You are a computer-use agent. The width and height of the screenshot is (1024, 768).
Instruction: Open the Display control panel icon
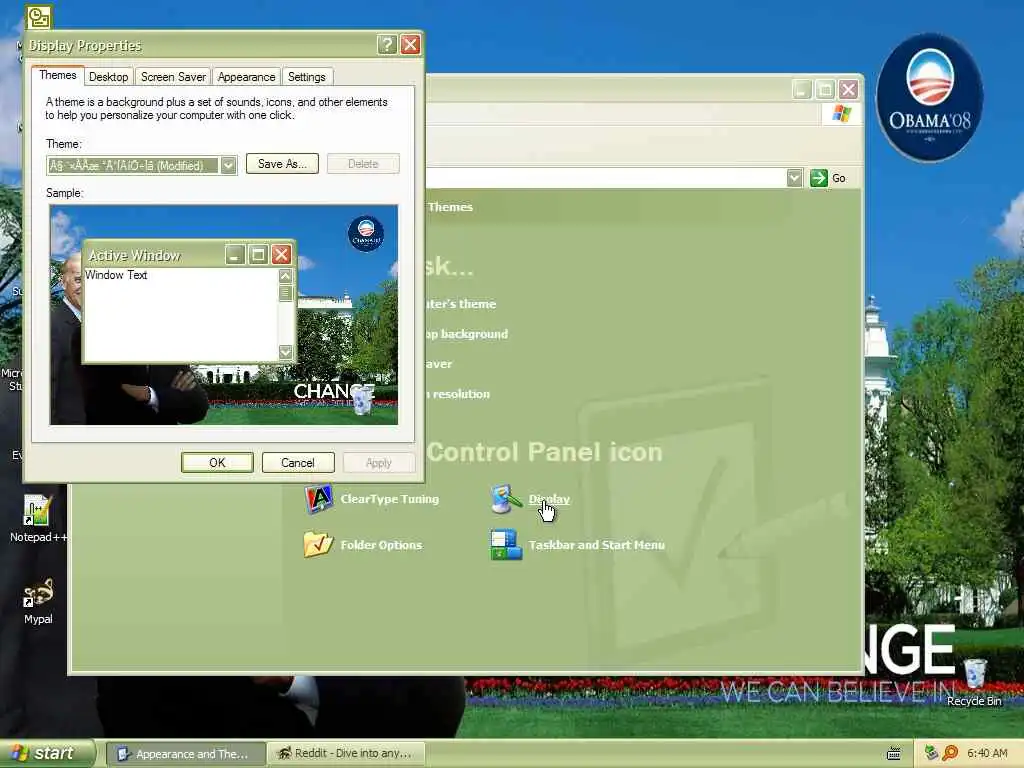506,500
